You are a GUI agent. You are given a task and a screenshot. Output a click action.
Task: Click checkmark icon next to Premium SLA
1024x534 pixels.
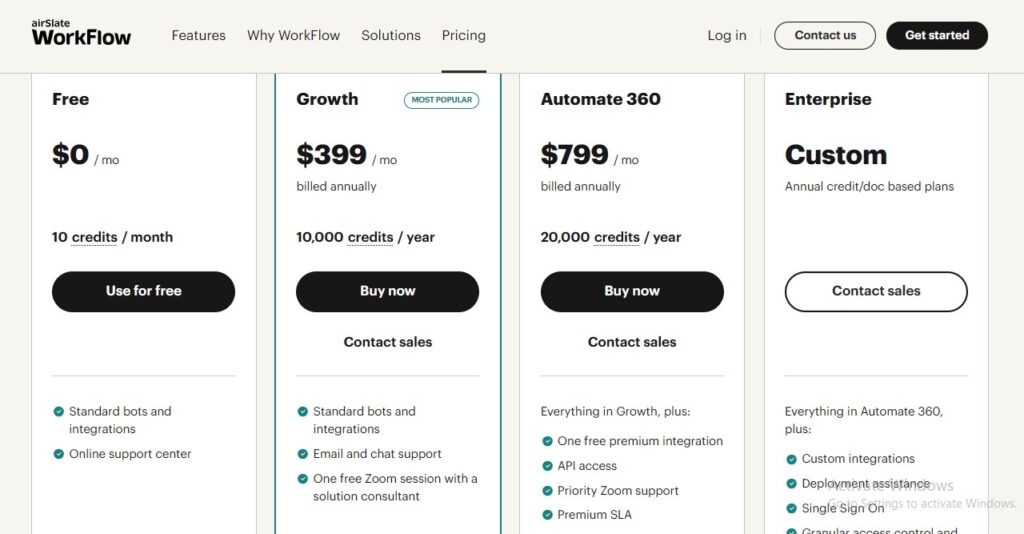[547, 515]
